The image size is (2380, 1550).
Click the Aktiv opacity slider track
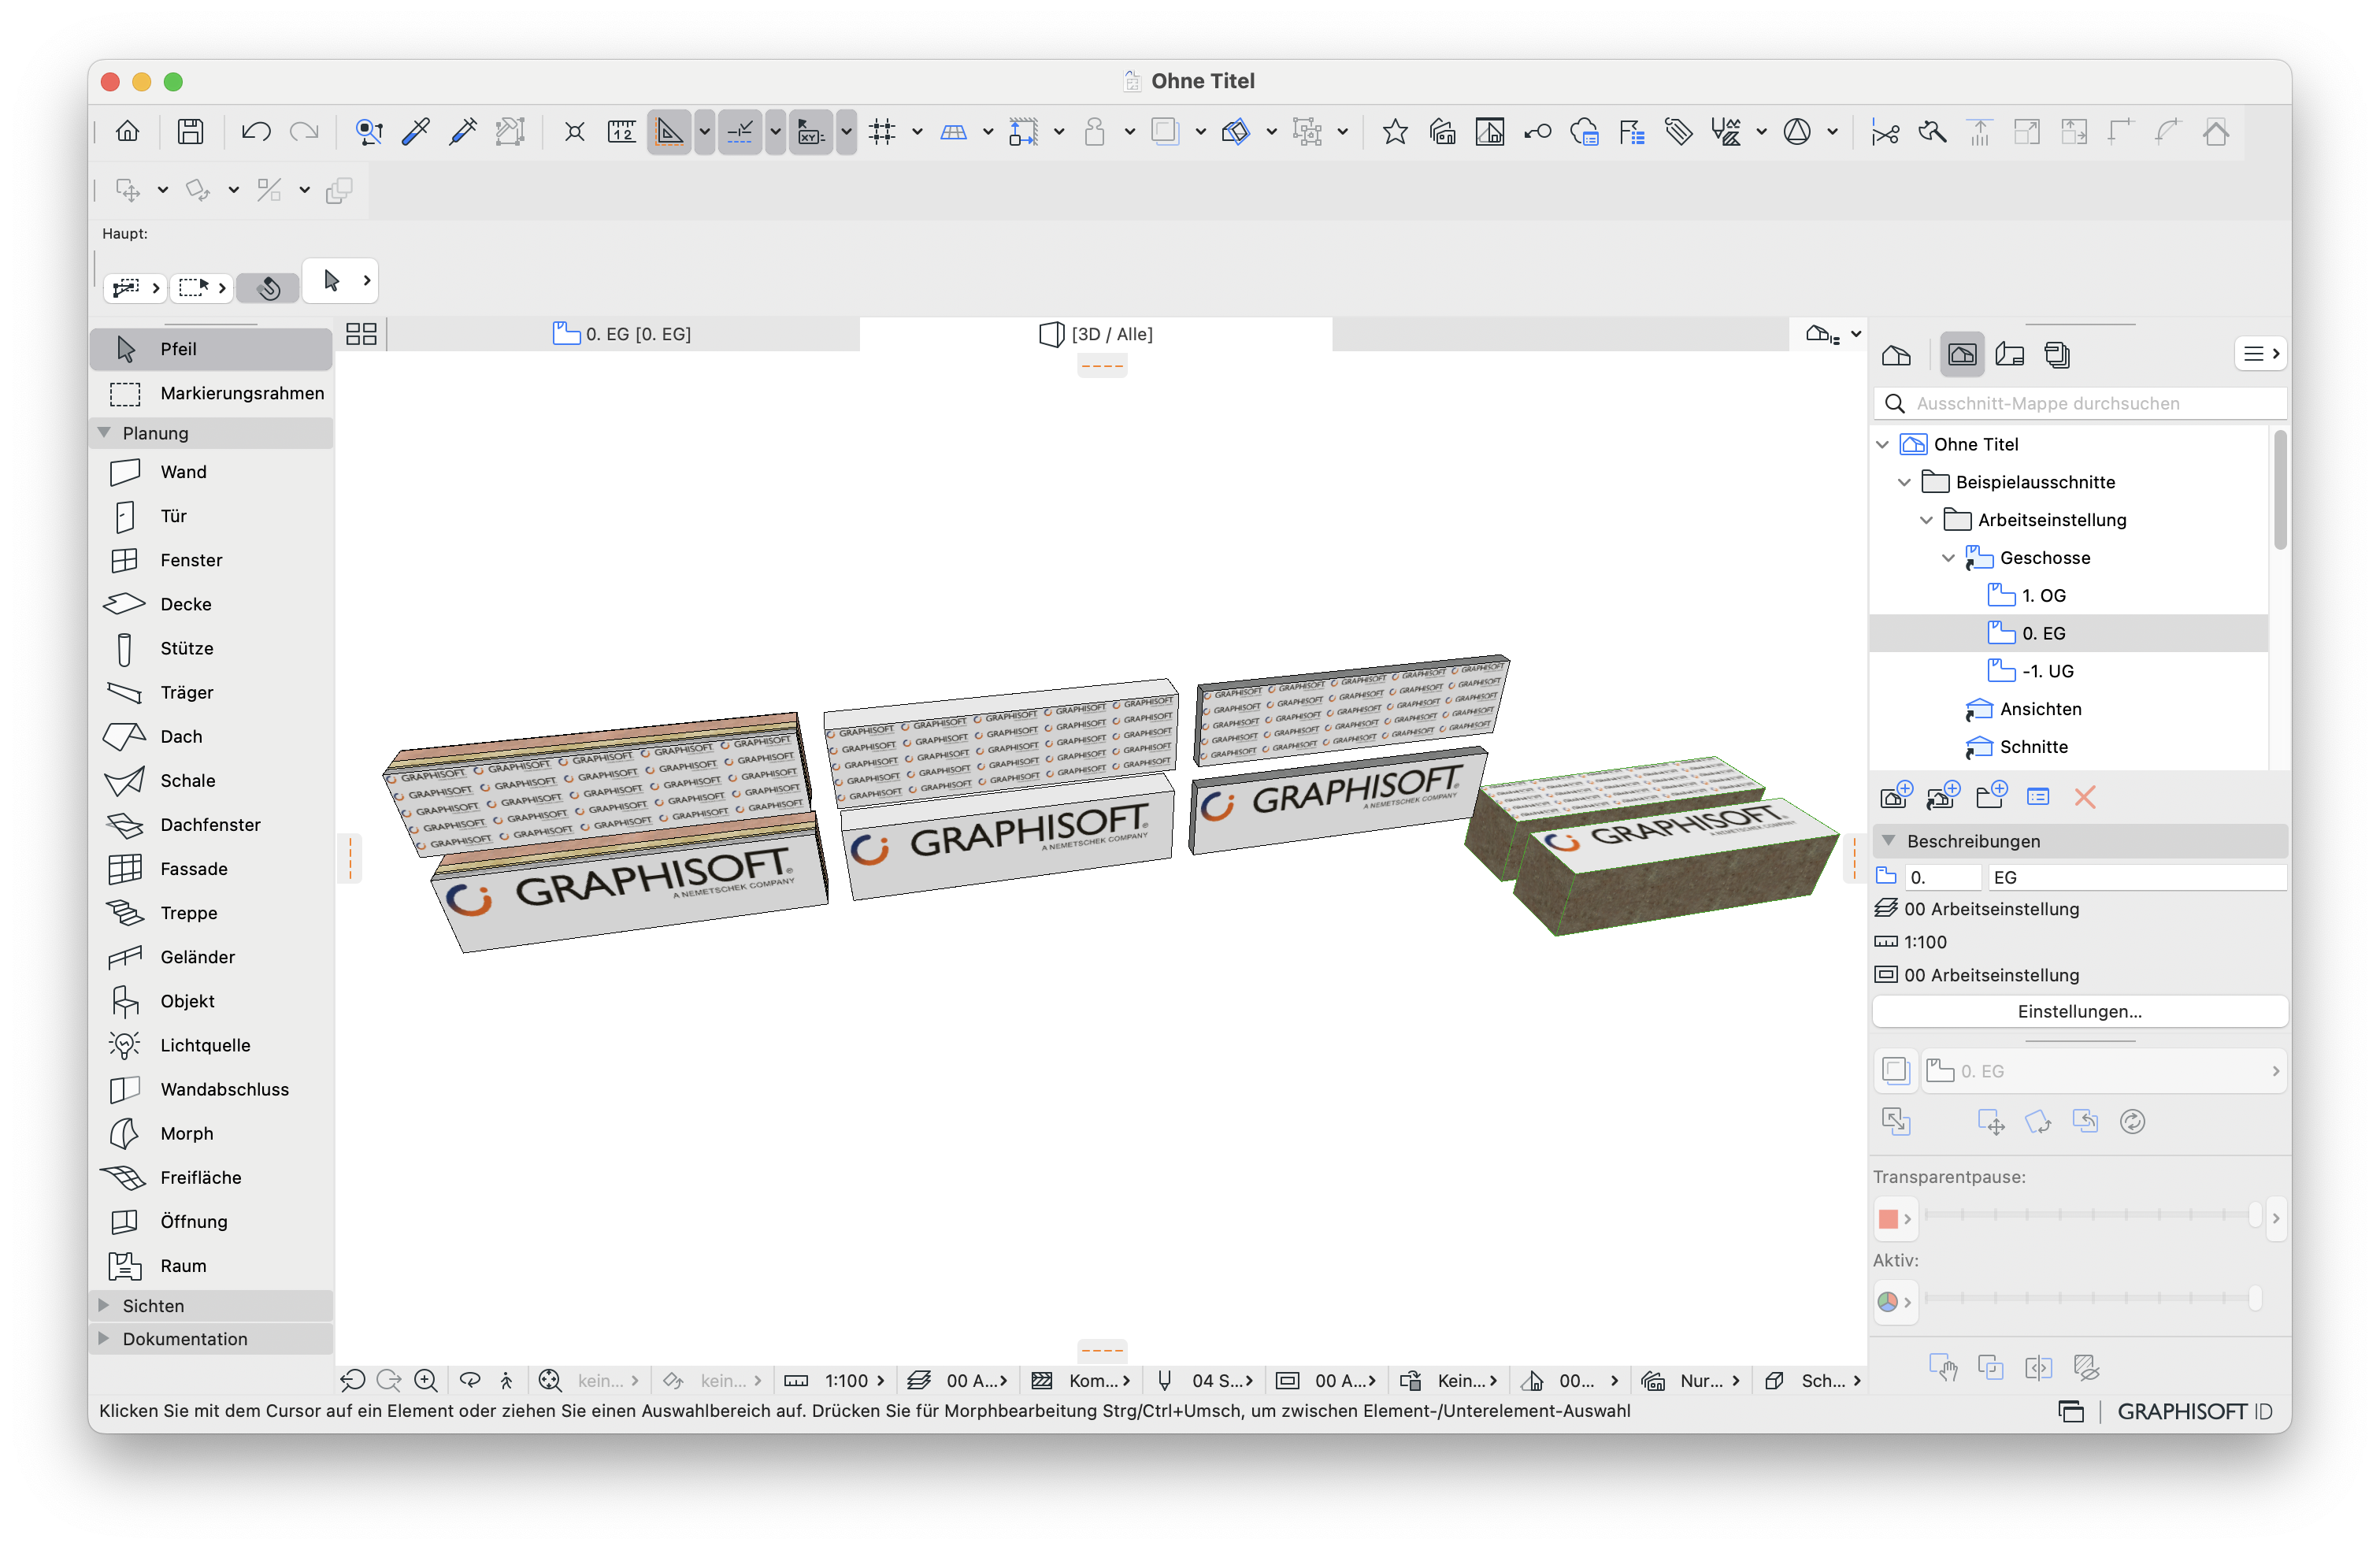tap(2092, 1298)
